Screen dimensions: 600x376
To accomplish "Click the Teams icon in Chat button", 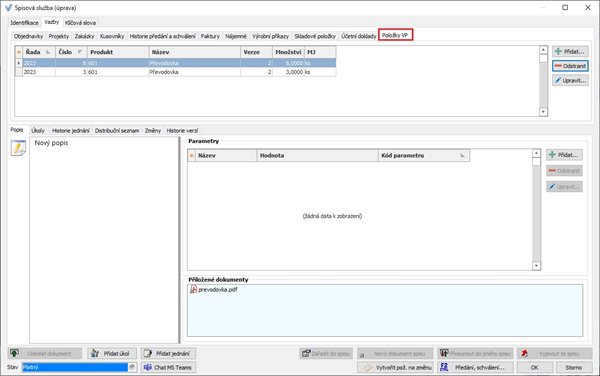I will pyautogui.click(x=148, y=367).
